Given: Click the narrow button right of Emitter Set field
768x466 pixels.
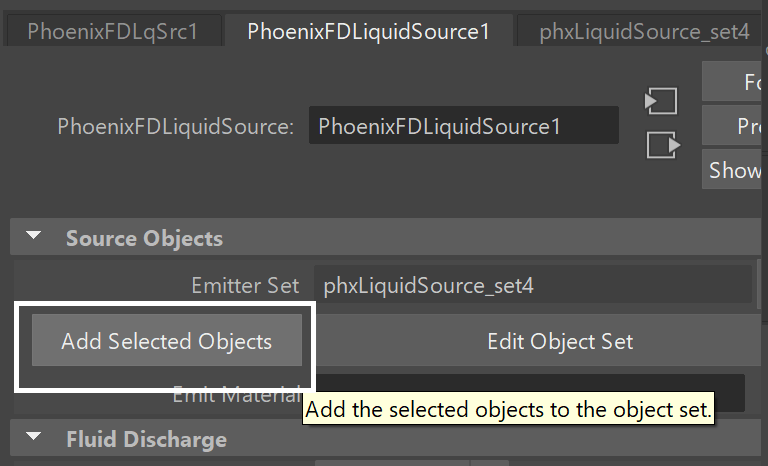Looking at the screenshot, I should point(759,284).
